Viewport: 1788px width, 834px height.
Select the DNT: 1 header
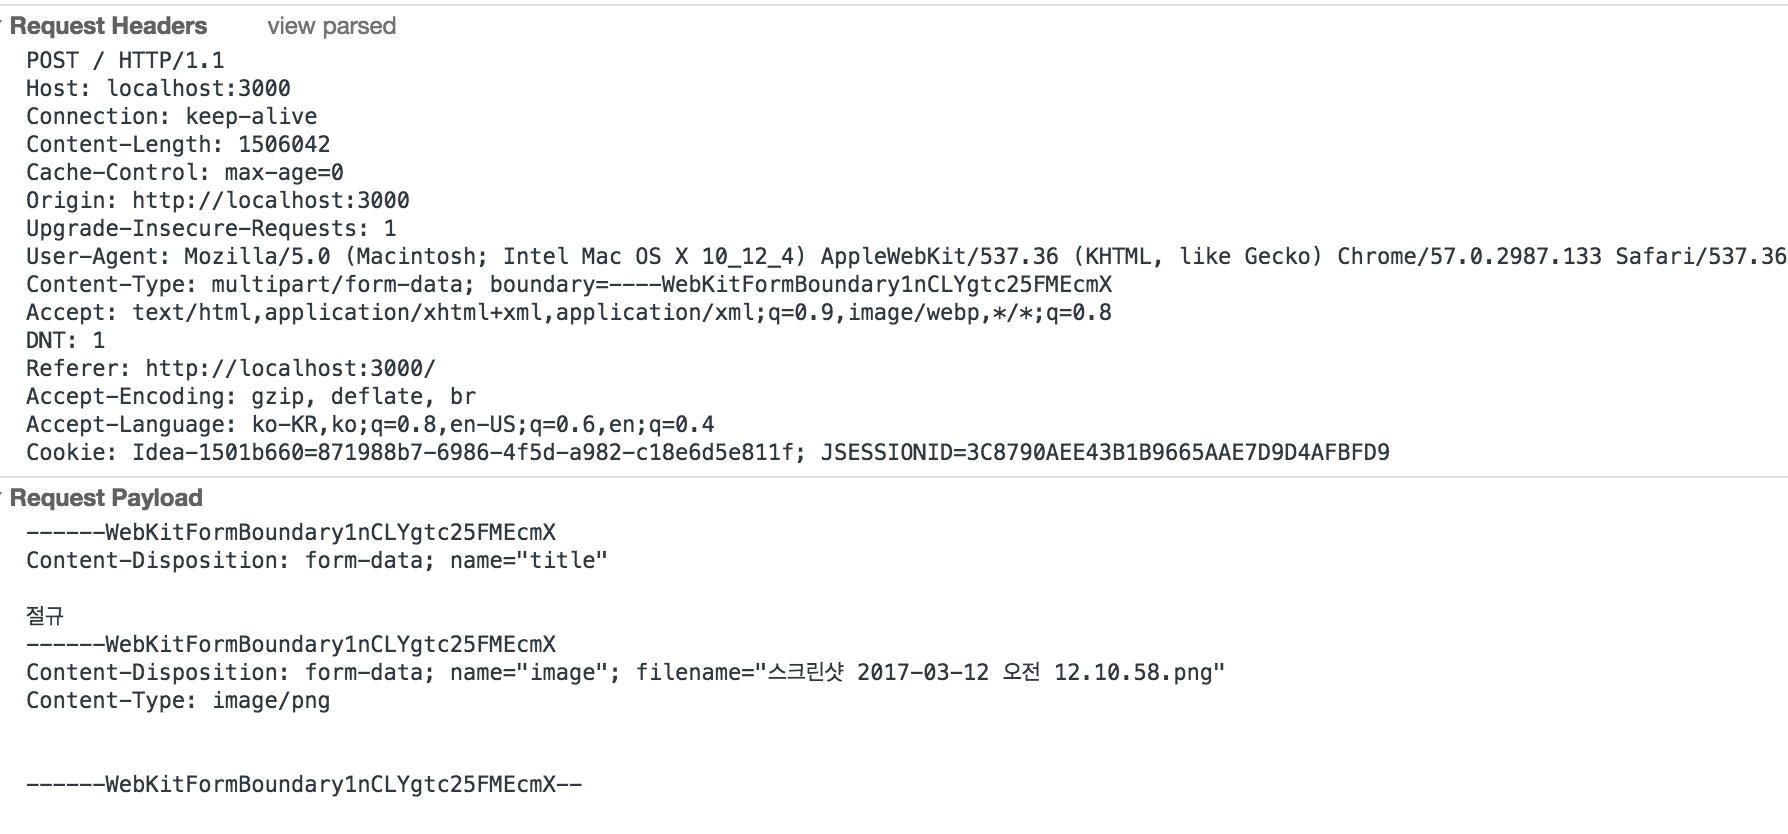[x=65, y=340]
